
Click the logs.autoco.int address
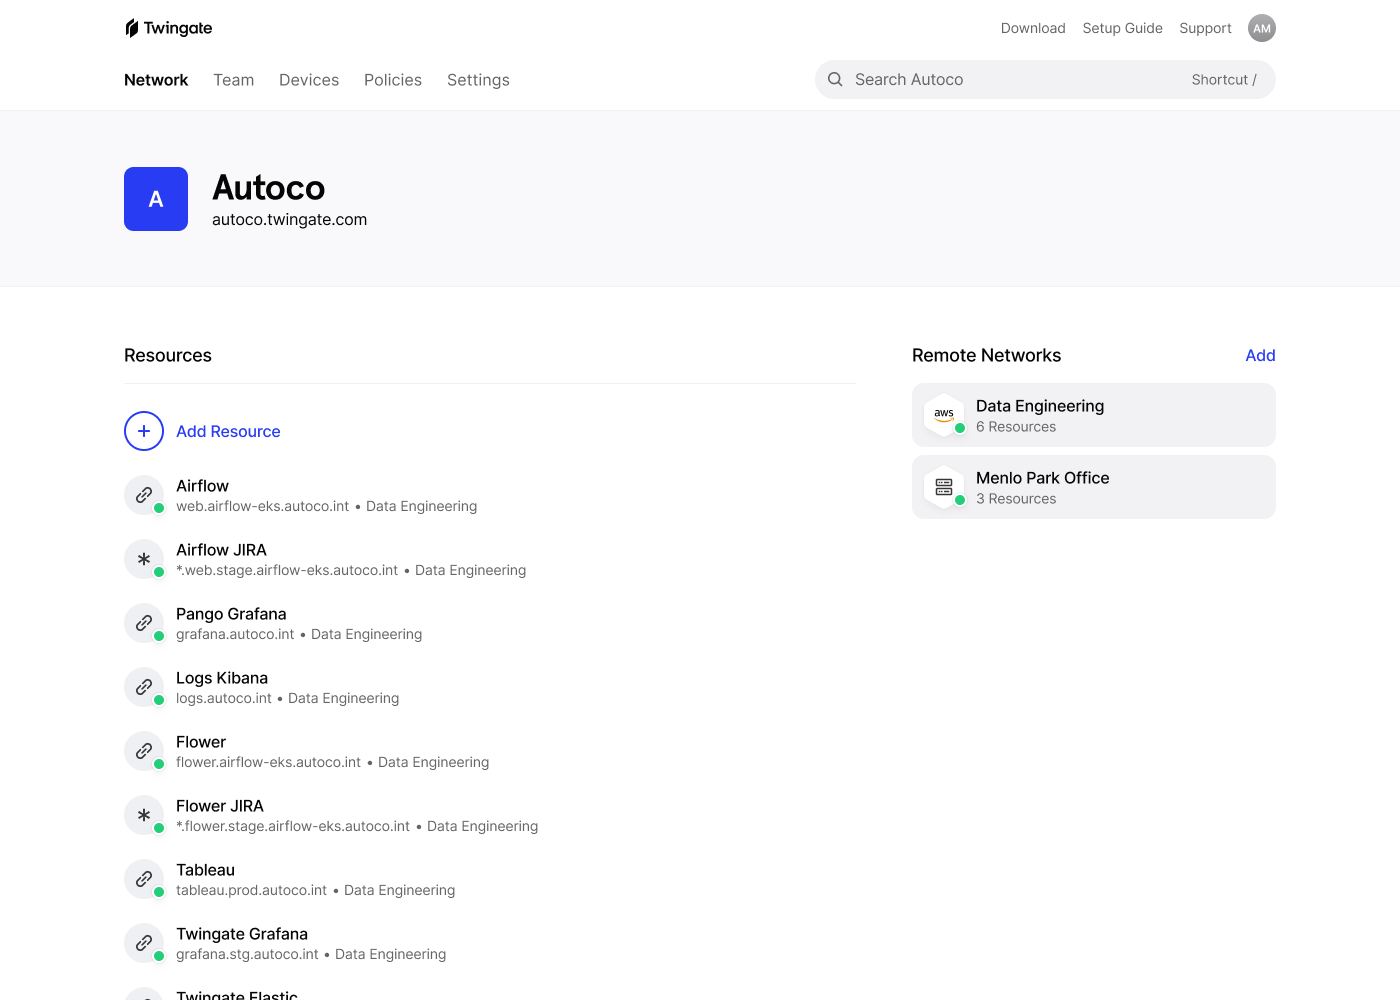click(224, 698)
